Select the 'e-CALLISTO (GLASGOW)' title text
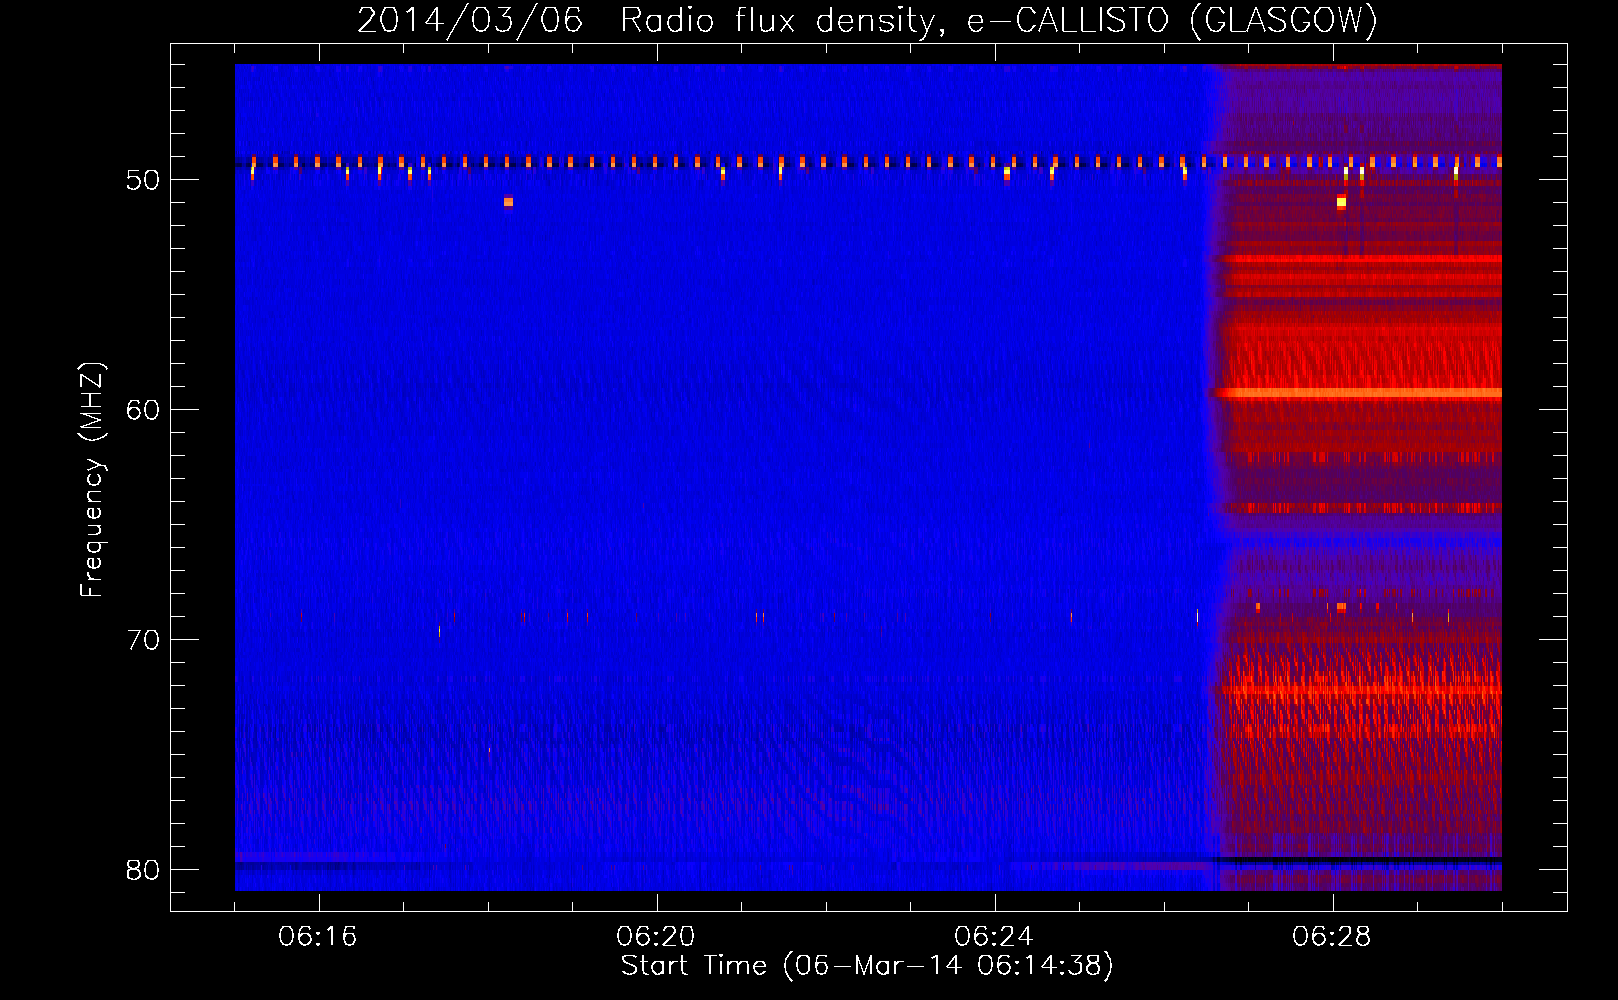Viewport: 1618px width, 1000px height. coord(1172,20)
